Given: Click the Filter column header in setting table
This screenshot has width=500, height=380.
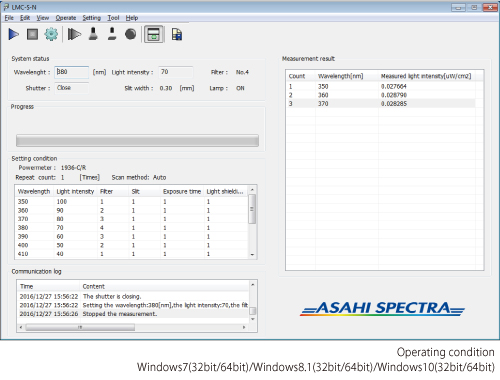Looking at the screenshot, I should (x=113, y=191).
